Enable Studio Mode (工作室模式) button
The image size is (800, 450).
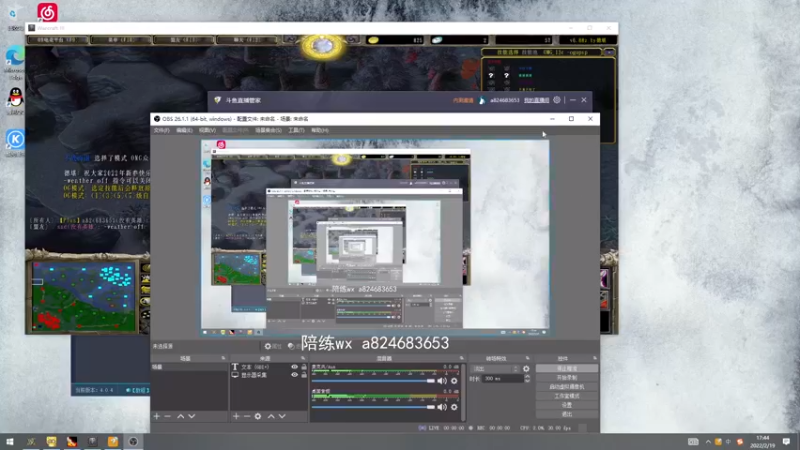567,396
